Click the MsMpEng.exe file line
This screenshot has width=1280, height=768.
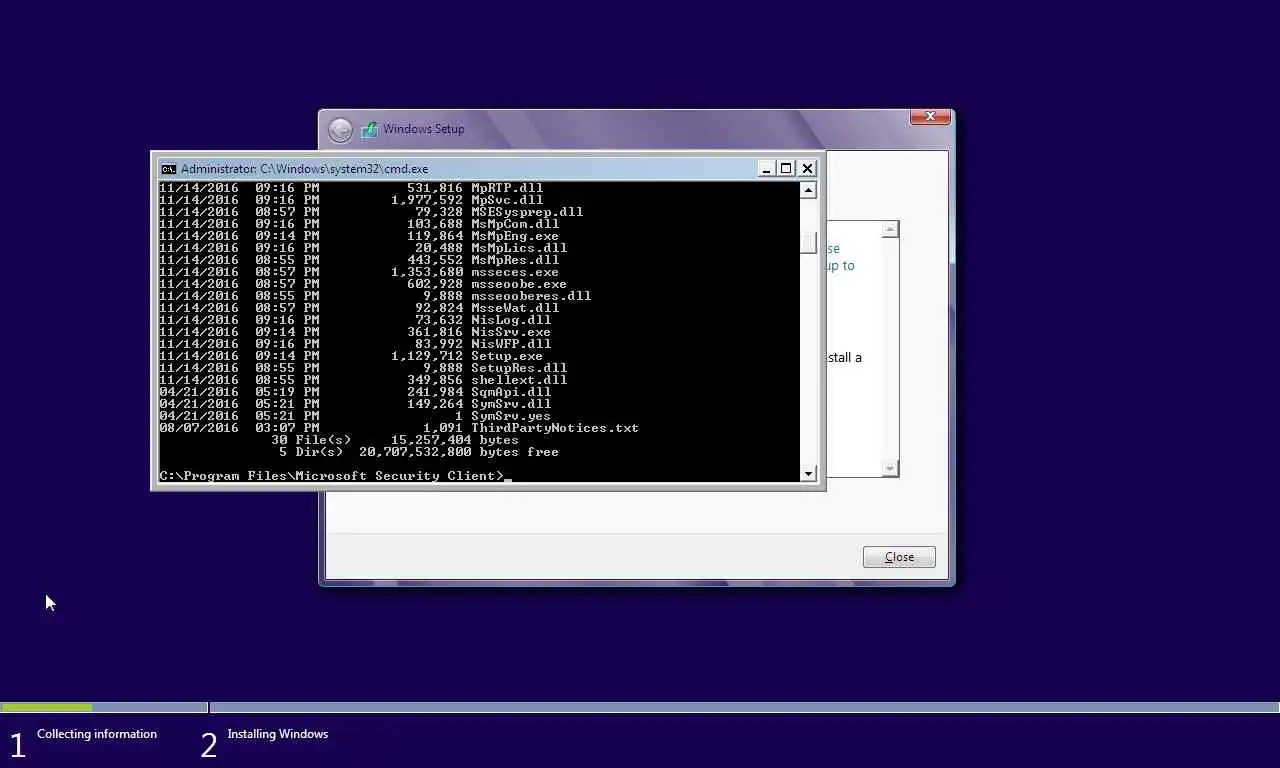pyautogui.click(x=359, y=236)
